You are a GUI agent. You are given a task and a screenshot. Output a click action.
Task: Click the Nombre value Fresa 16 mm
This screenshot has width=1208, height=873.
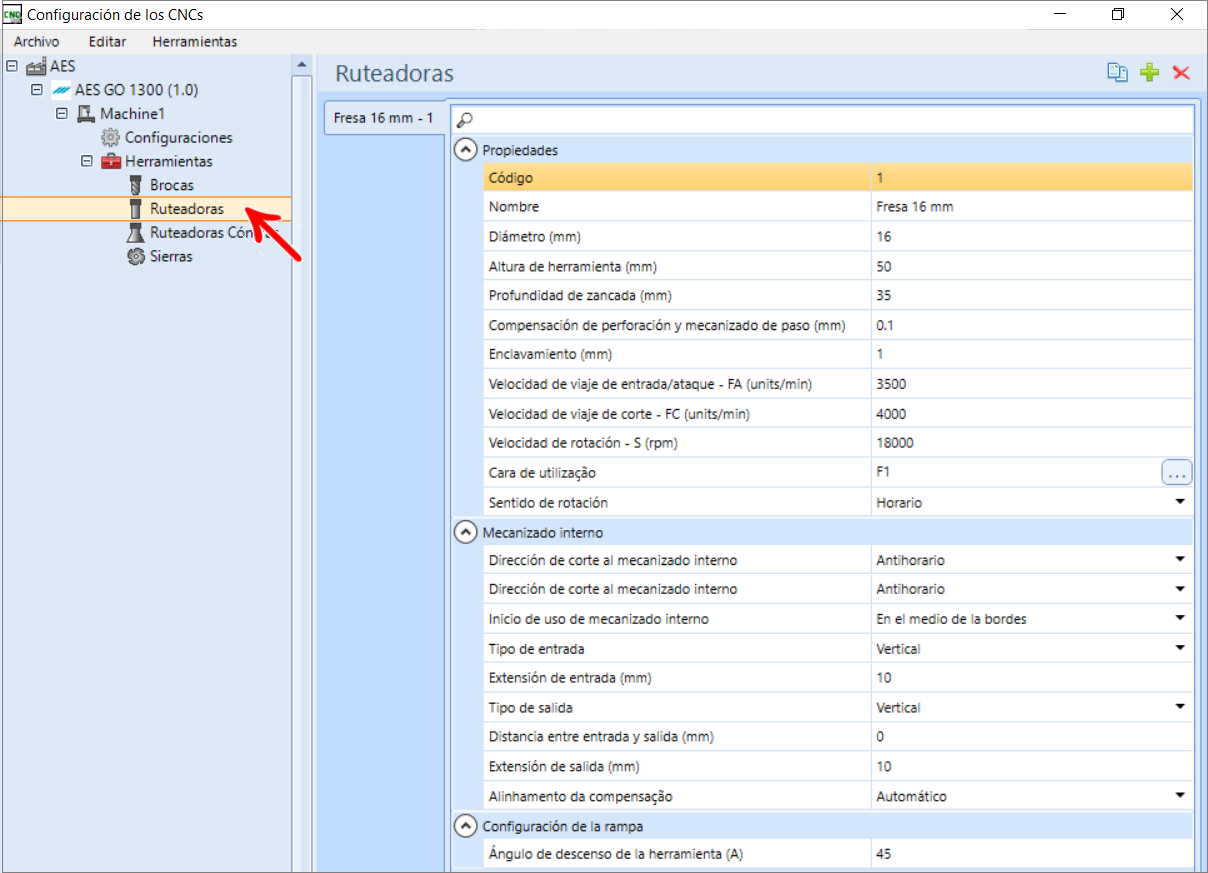pos(1032,207)
